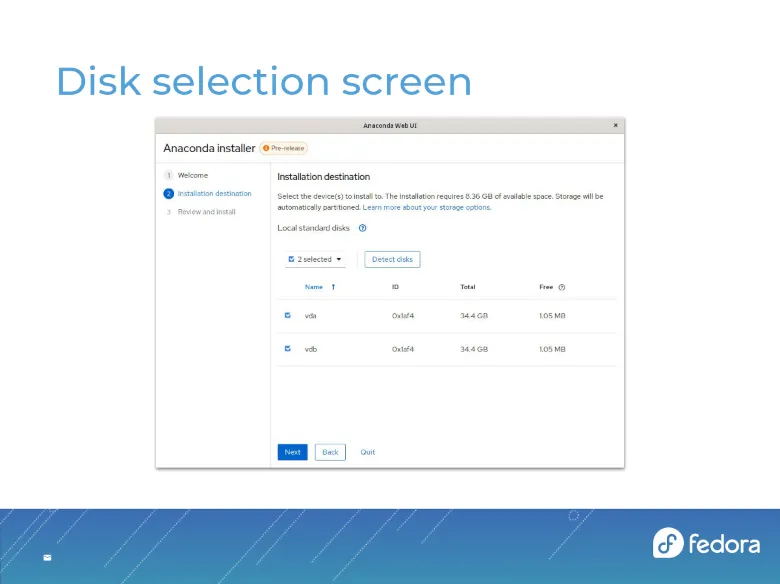Open 'Learn more about your storage options' link
Viewport: 780px width, 584px height.
pyautogui.click(x=427, y=207)
